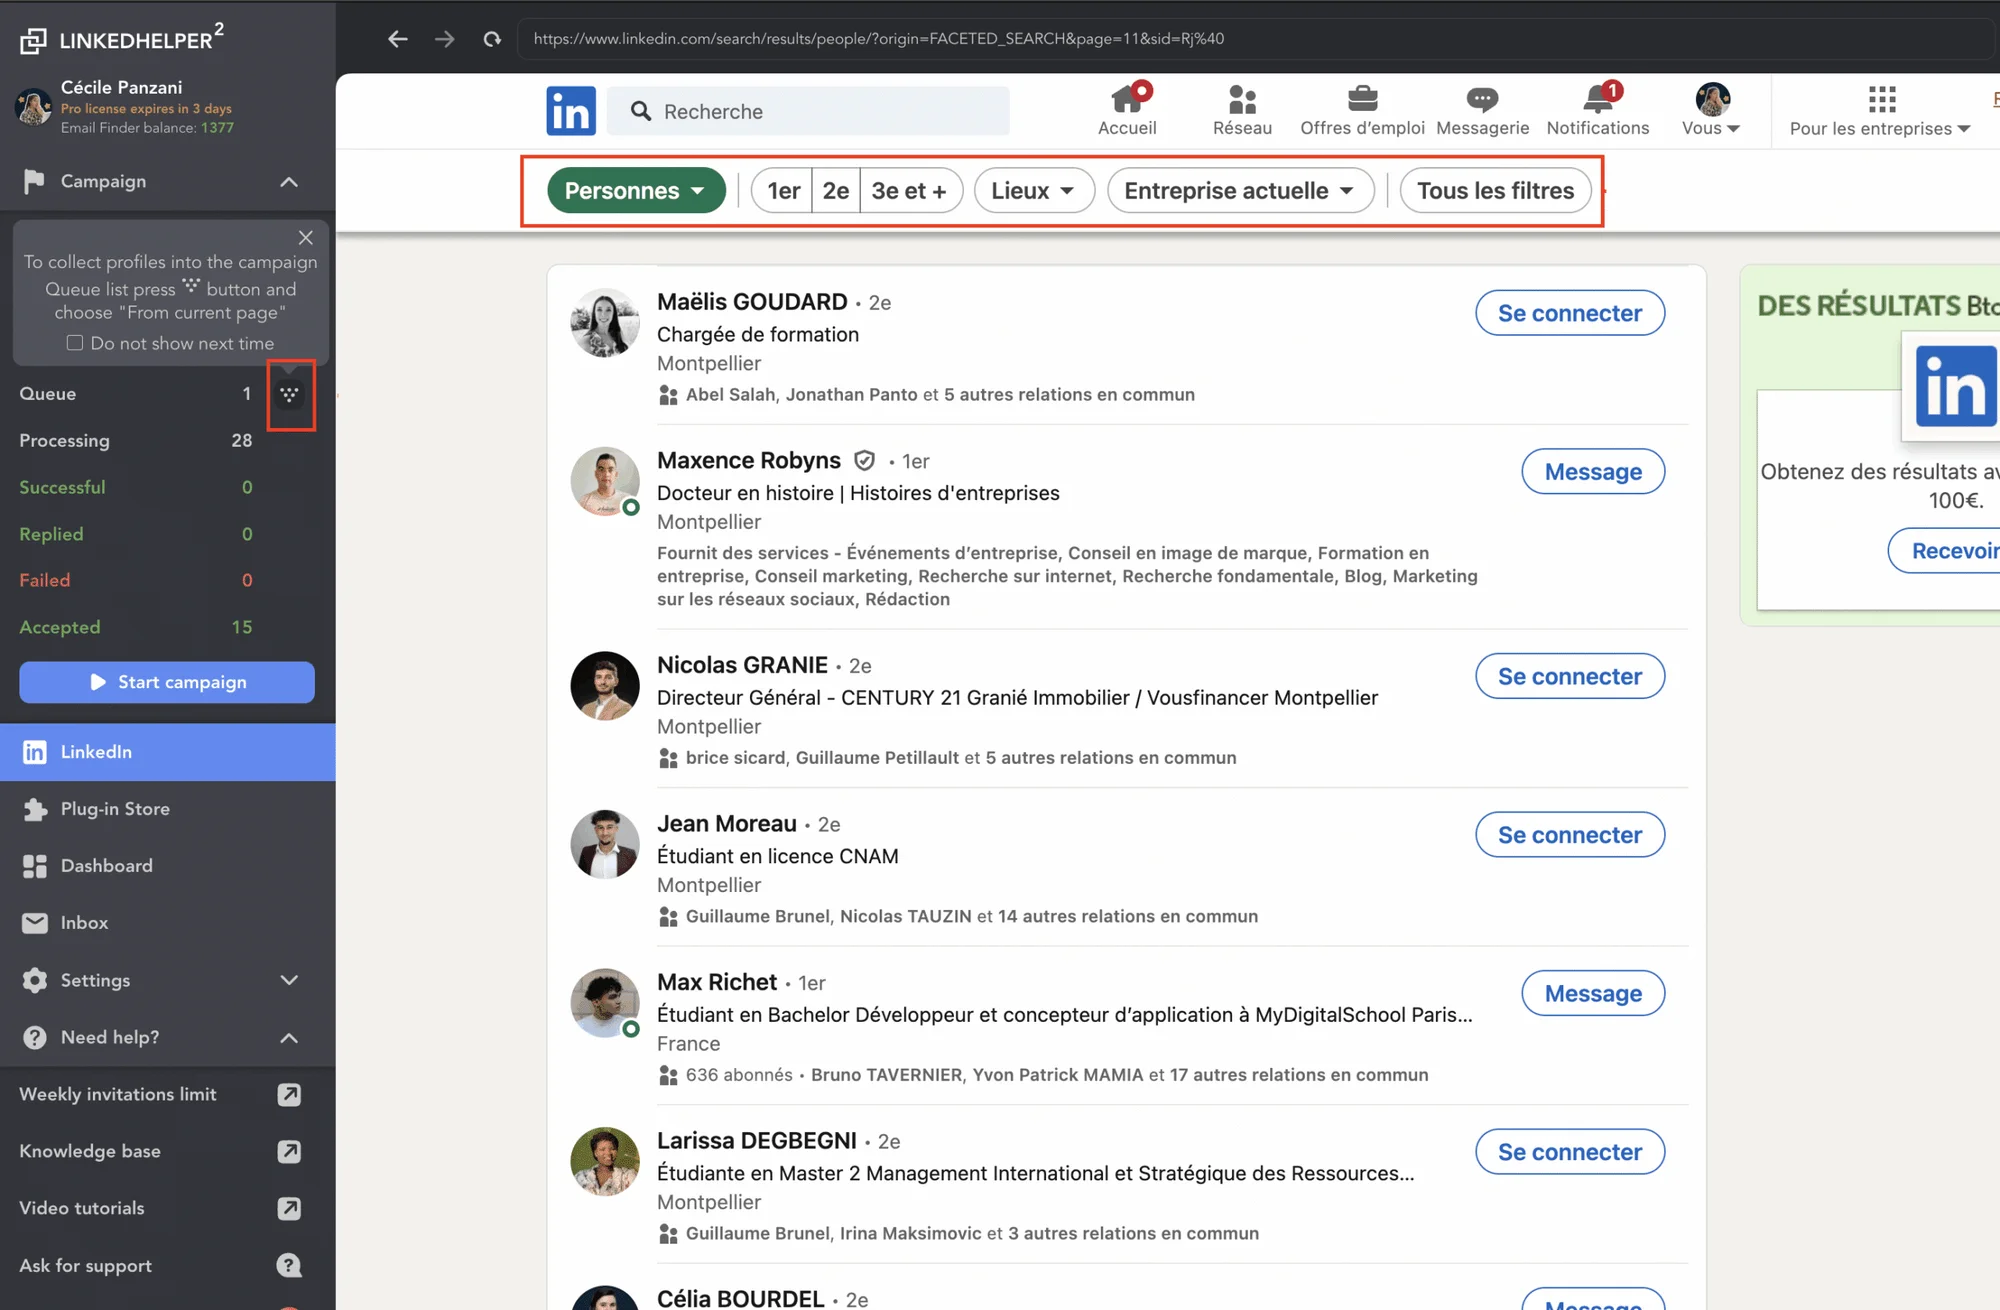Open Maëlis GOUDARD profile name link
This screenshot has height=1310, width=2000.
coord(752,302)
